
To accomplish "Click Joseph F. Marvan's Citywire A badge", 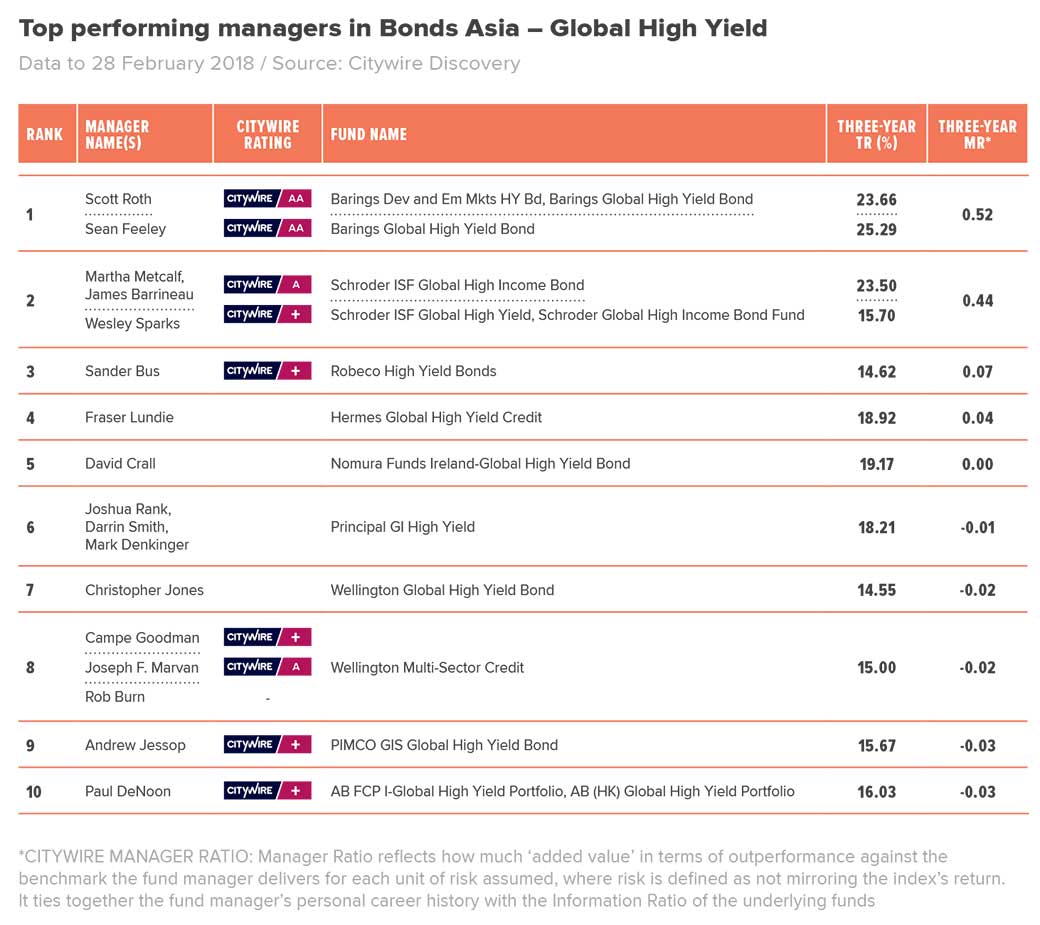I will click(267, 667).
